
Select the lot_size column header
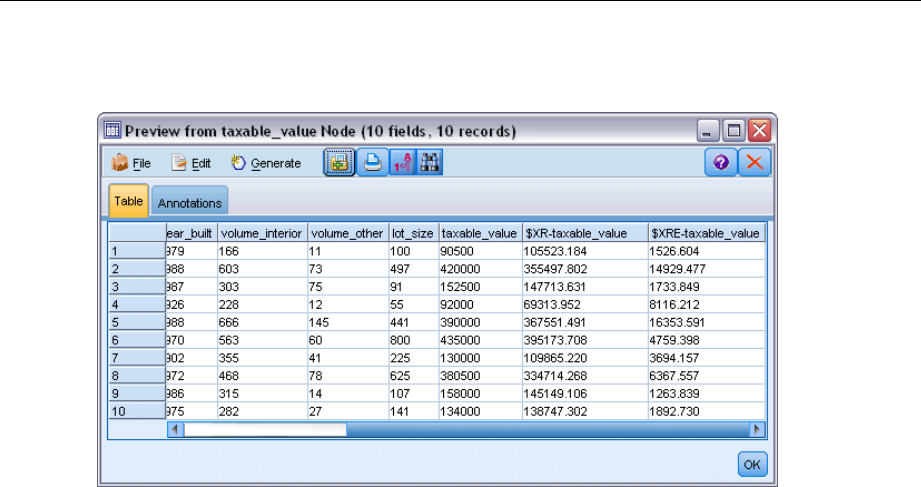pyautogui.click(x=412, y=233)
